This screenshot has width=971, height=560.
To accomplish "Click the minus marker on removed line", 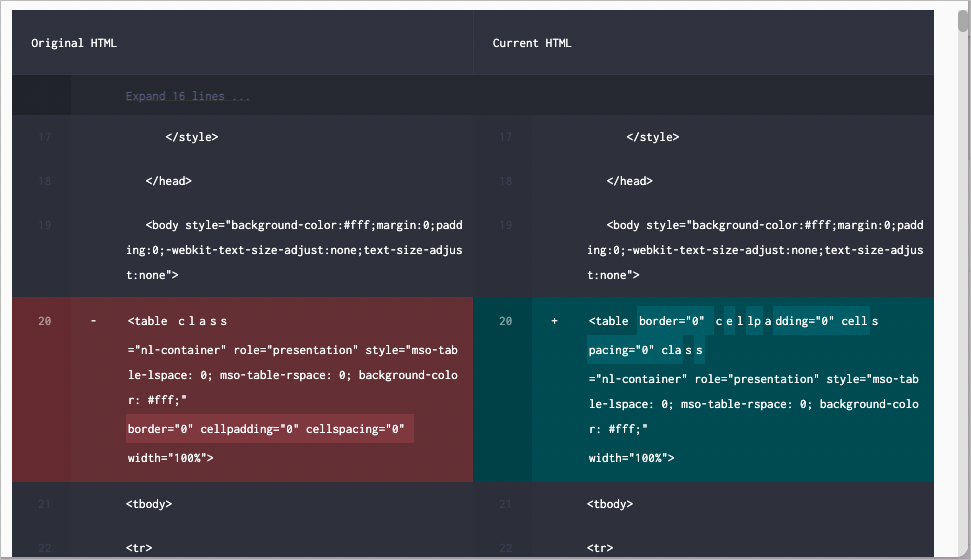I will point(94,320).
